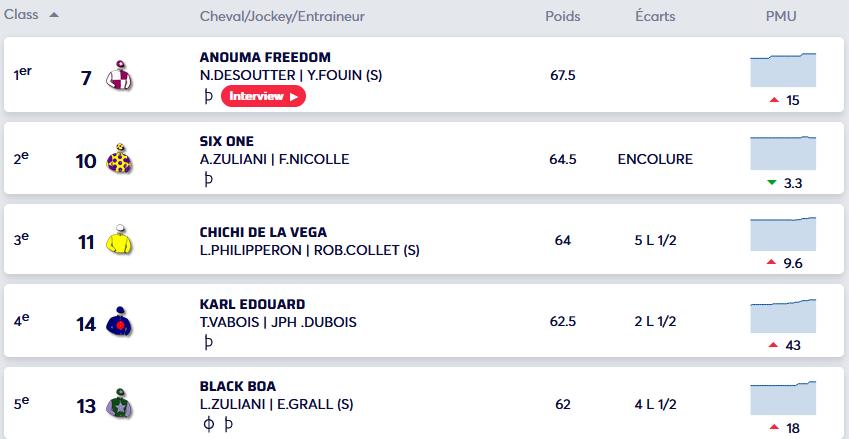This screenshot has height=439, width=849.
Task: Click the Cheval/Jockey/Entraineur column header
Action: [282, 16]
